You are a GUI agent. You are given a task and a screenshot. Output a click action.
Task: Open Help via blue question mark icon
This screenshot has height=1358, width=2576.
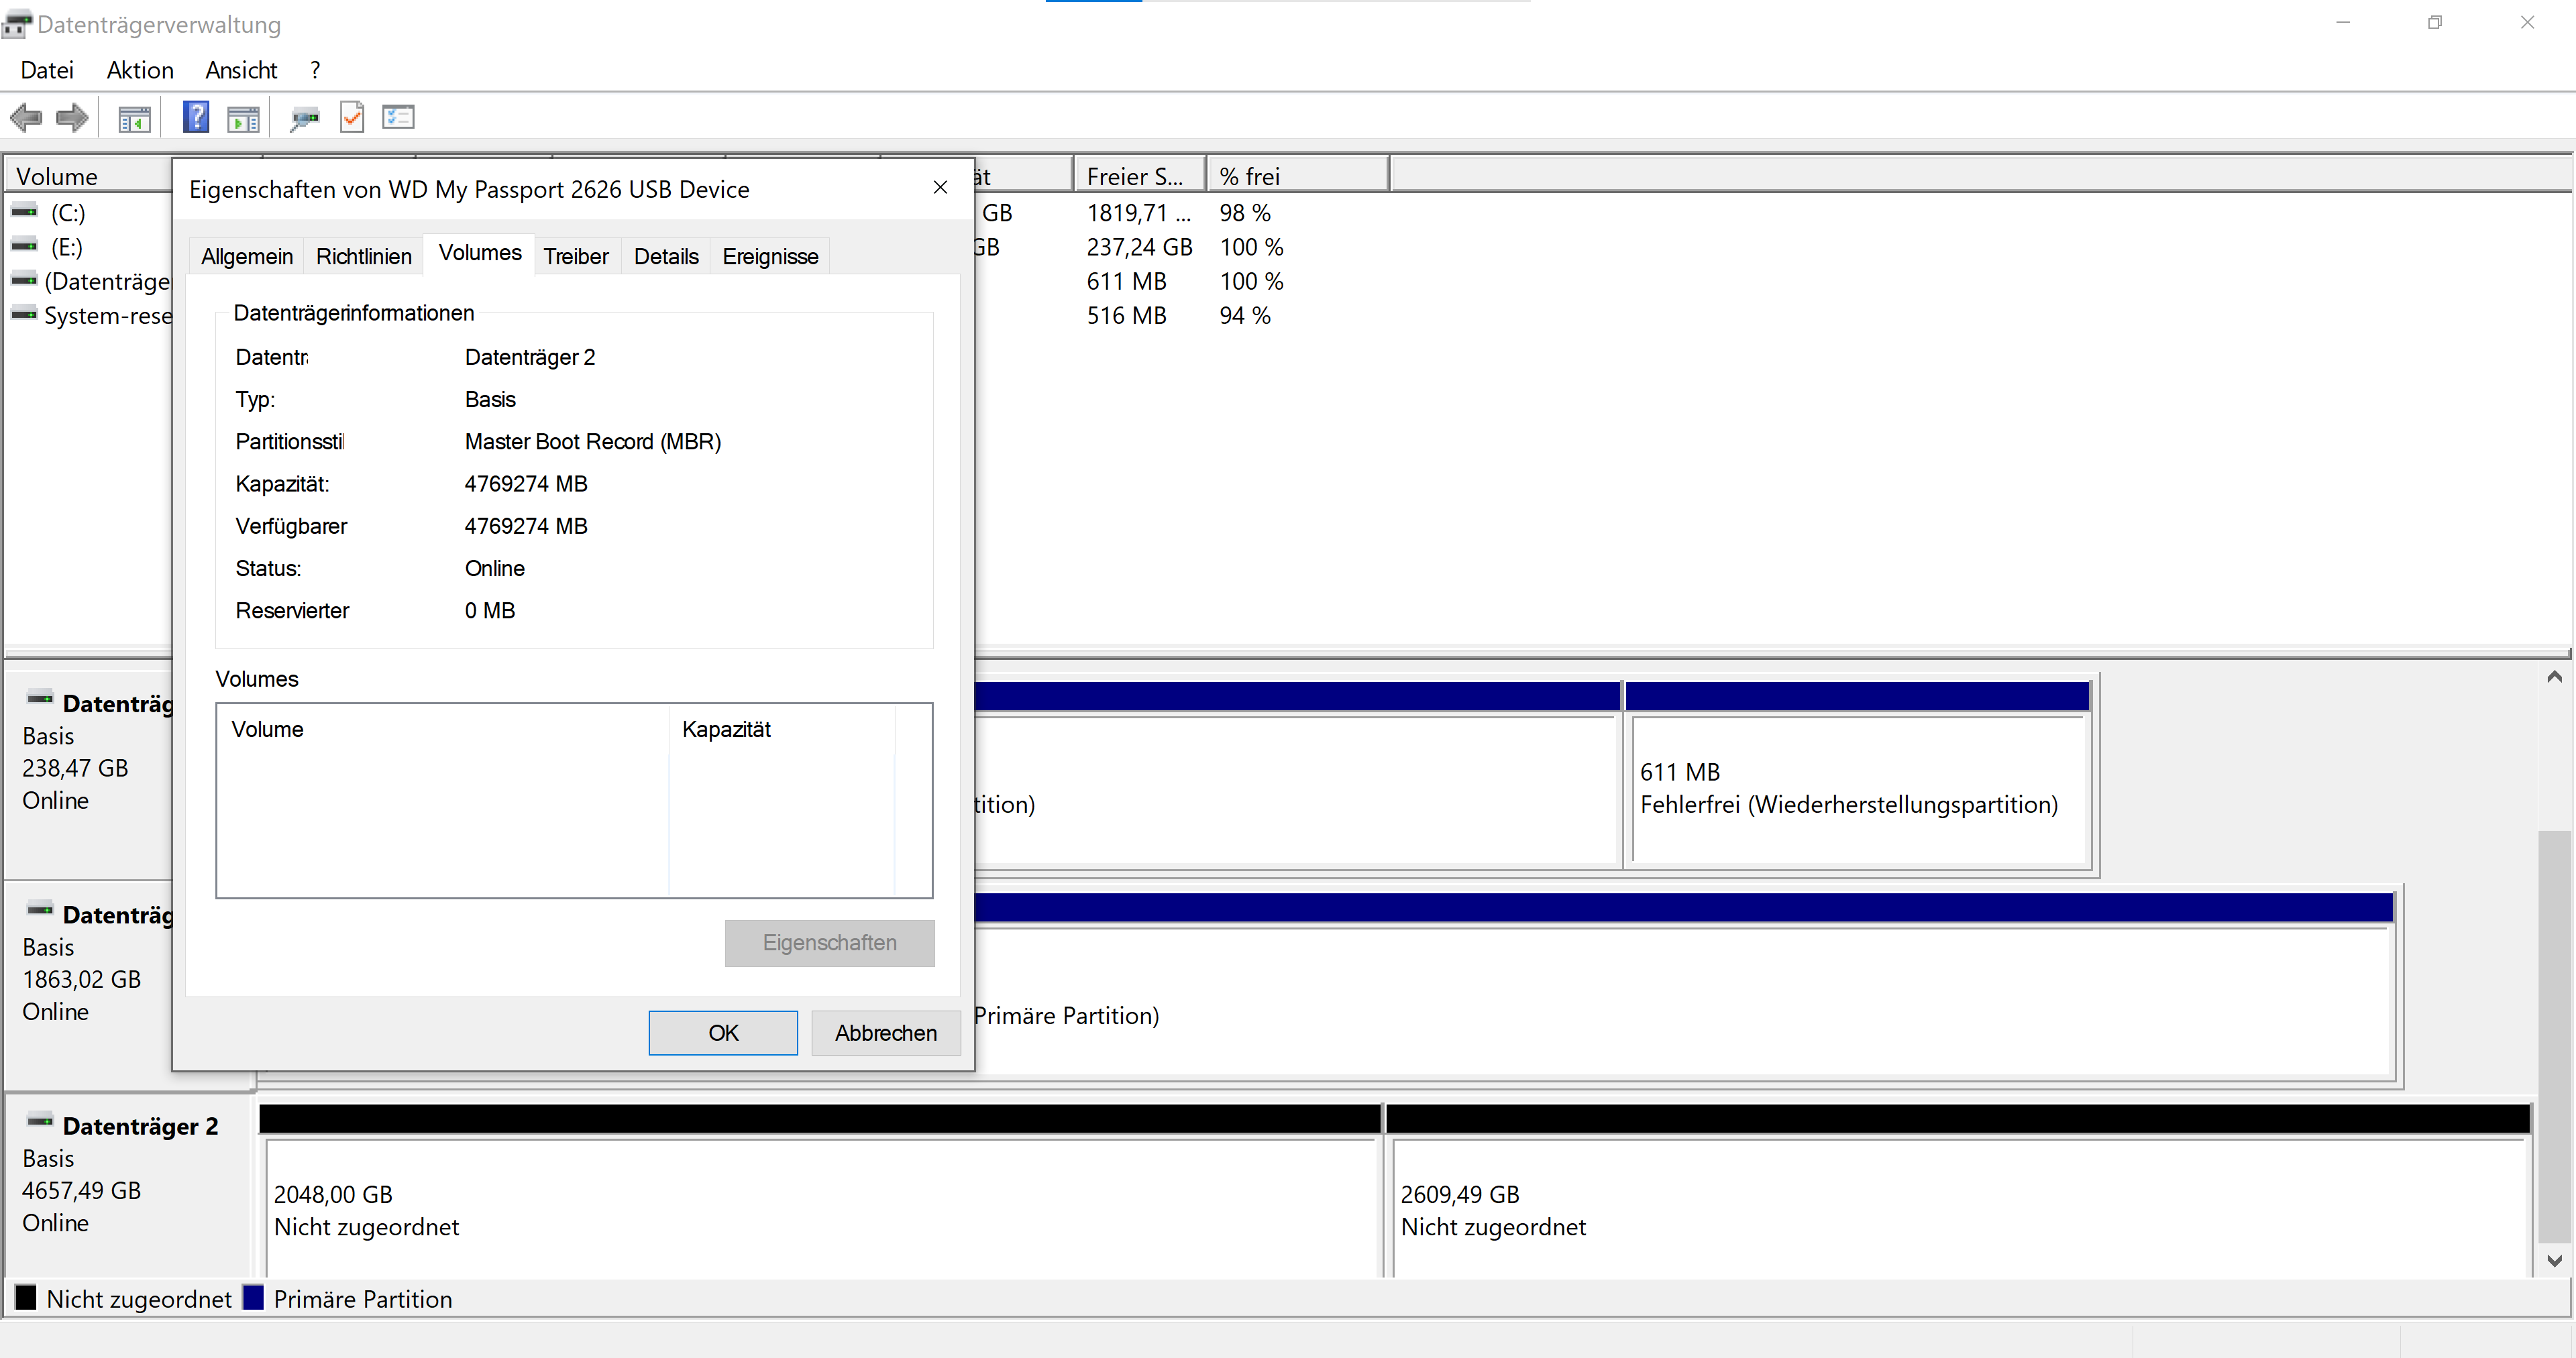(196, 118)
